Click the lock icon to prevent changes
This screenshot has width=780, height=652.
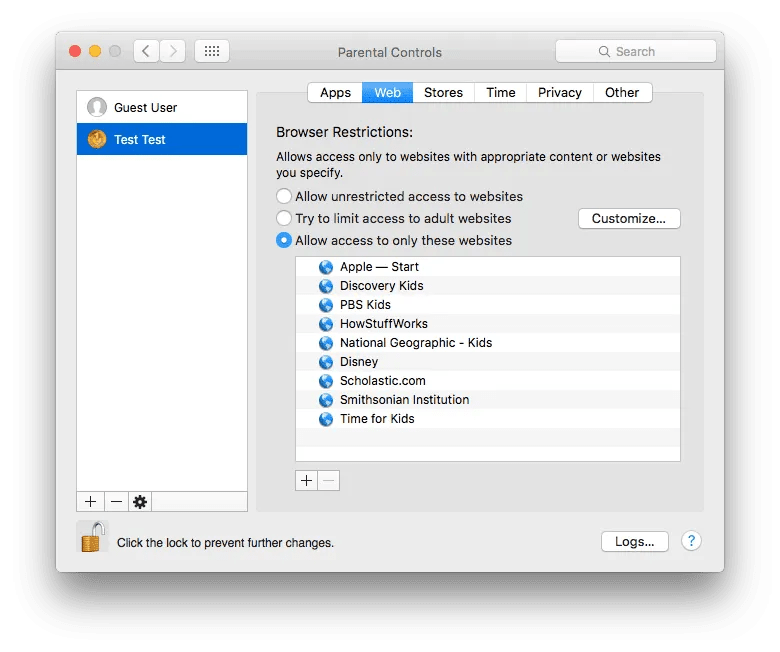click(93, 537)
